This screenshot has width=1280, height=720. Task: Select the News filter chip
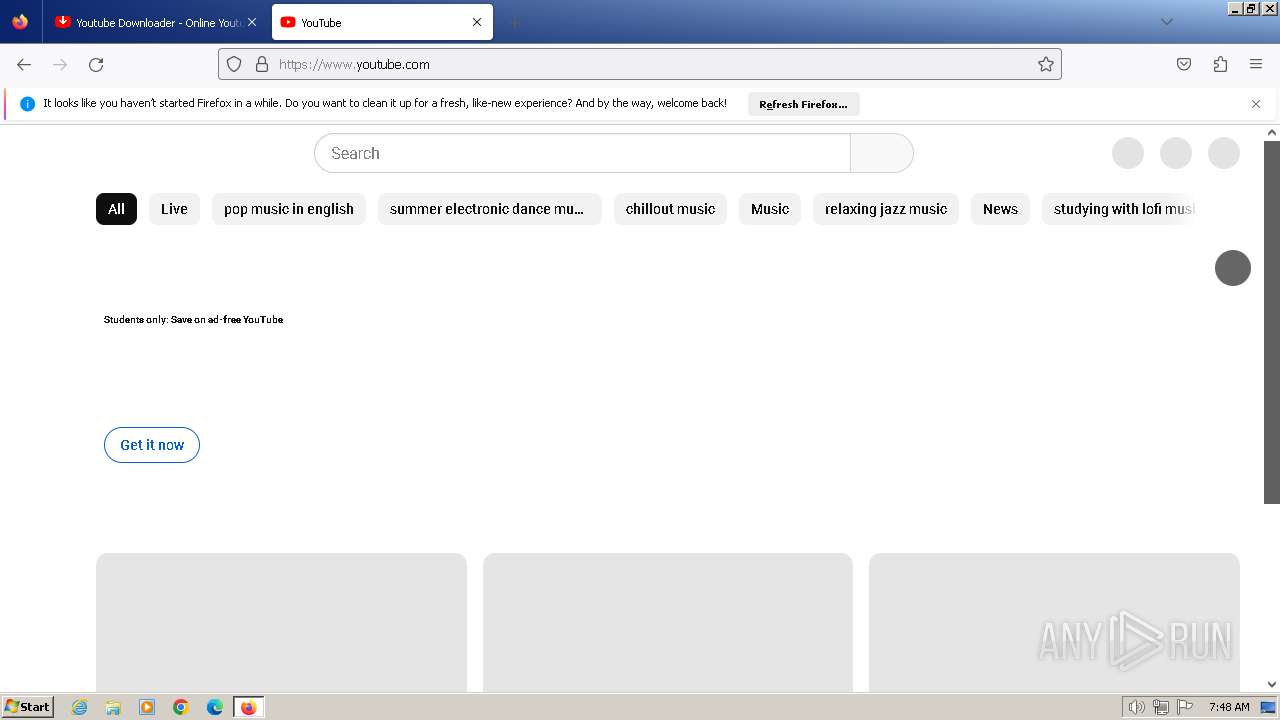[1000, 209]
